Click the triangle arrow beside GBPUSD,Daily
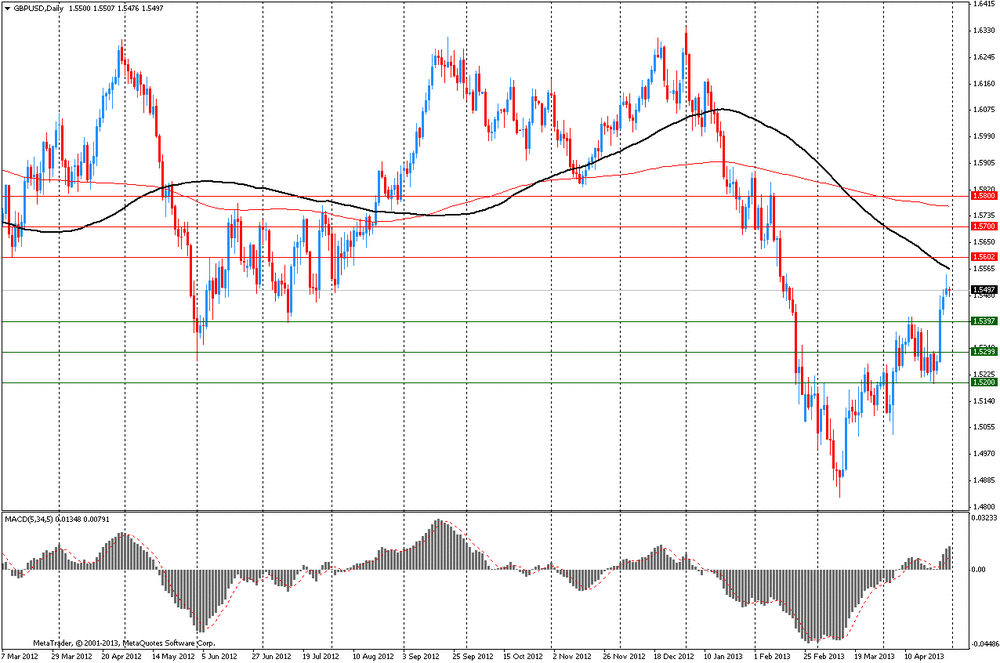The height and width of the screenshot is (663, 1000). pyautogui.click(x=7, y=8)
